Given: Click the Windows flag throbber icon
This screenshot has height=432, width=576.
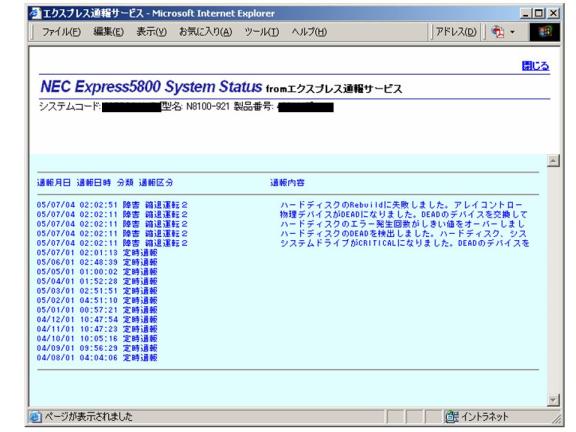Looking at the screenshot, I should pos(545,32).
